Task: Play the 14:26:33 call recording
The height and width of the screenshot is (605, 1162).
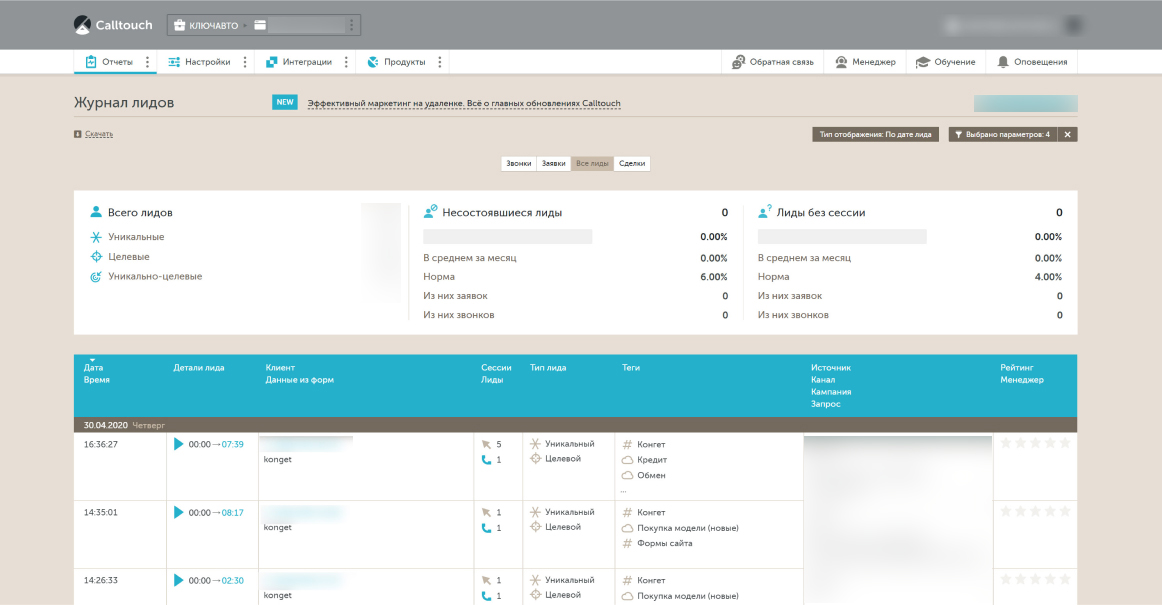Action: 178,581
